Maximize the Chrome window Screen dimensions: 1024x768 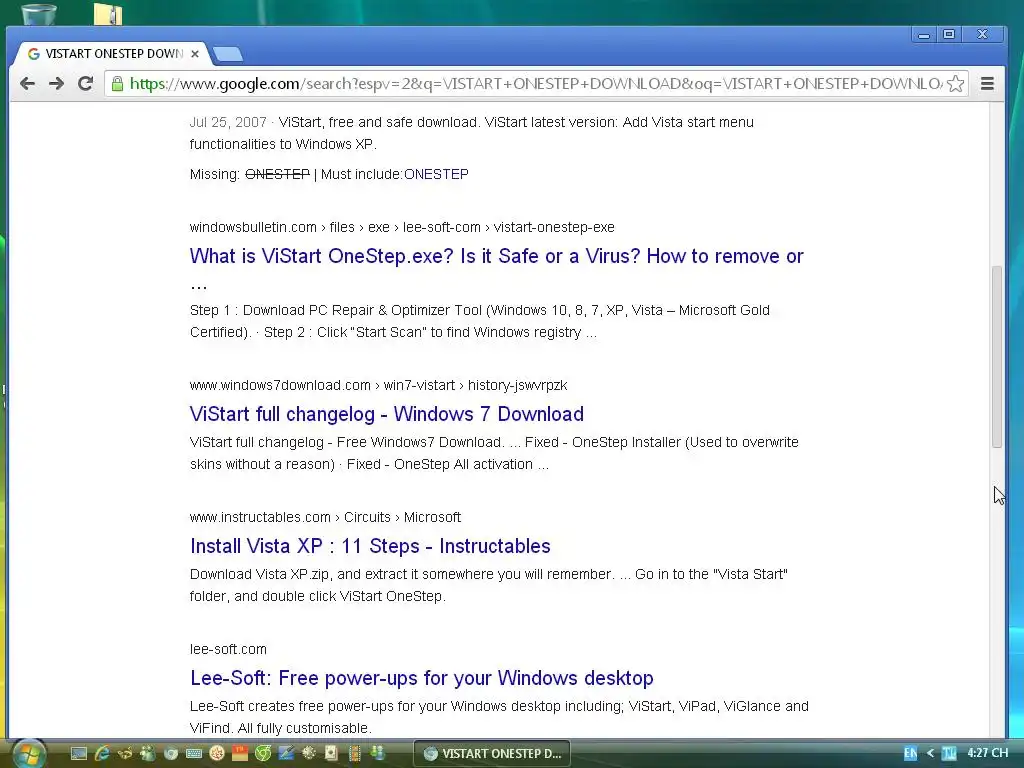click(949, 34)
